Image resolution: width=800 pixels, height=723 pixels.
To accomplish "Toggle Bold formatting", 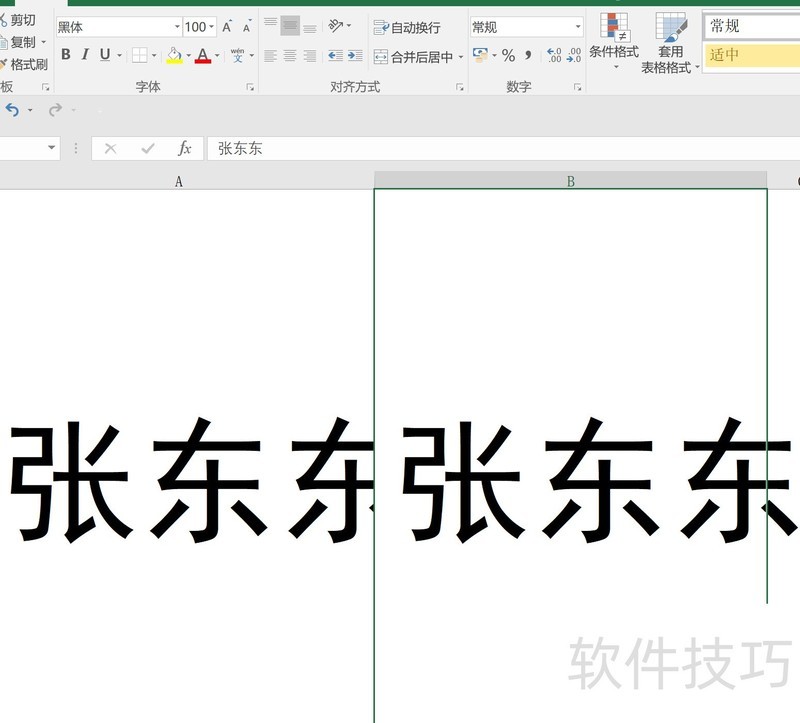I will pos(66,55).
